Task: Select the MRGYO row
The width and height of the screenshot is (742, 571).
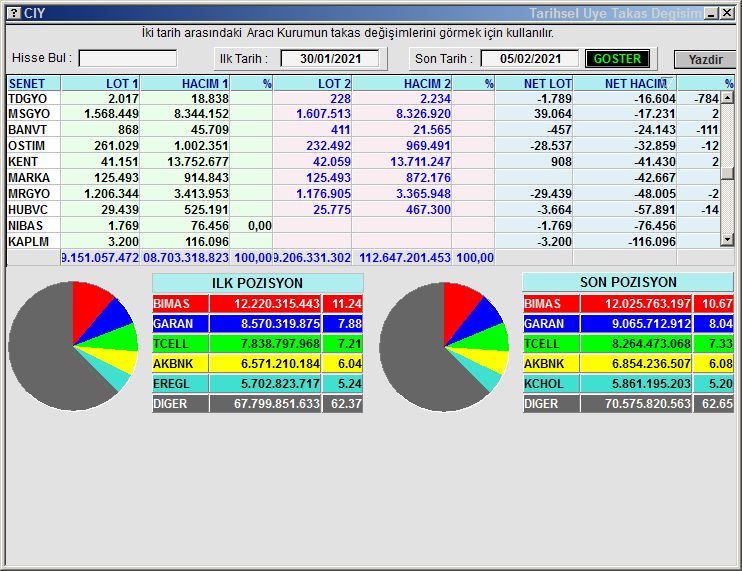Action: click(x=363, y=194)
